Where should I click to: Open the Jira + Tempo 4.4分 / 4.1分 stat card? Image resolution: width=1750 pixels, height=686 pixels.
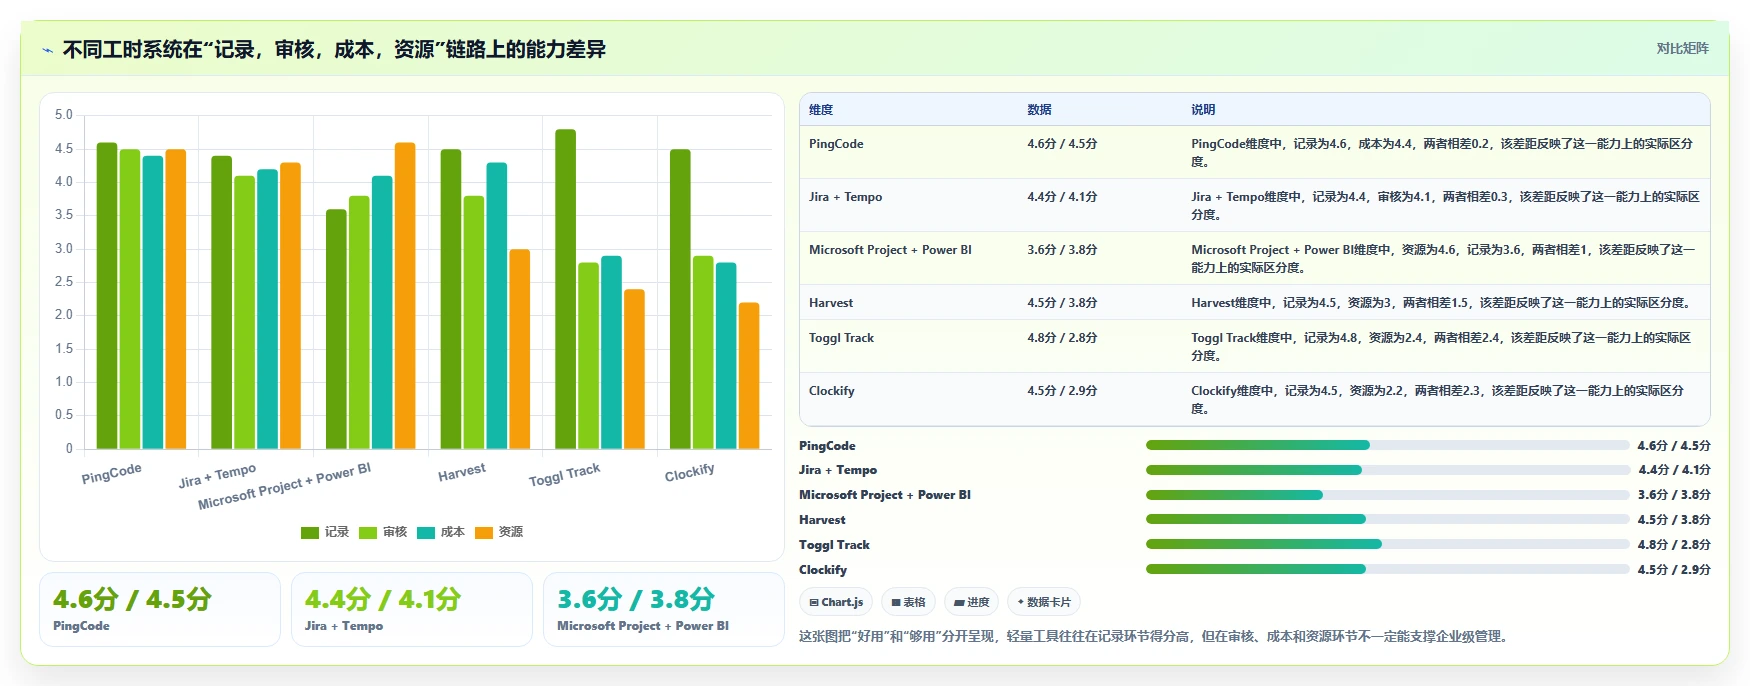pos(412,610)
